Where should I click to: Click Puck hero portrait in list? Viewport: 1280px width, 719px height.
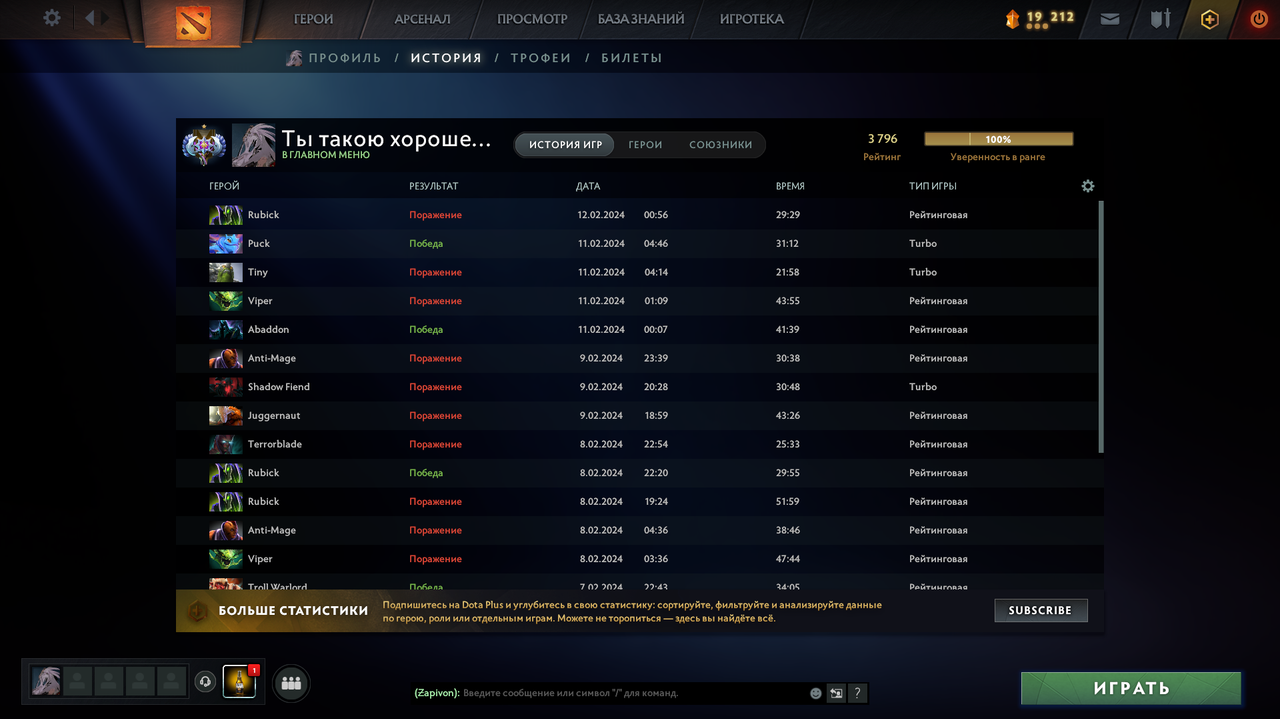pyautogui.click(x=226, y=243)
